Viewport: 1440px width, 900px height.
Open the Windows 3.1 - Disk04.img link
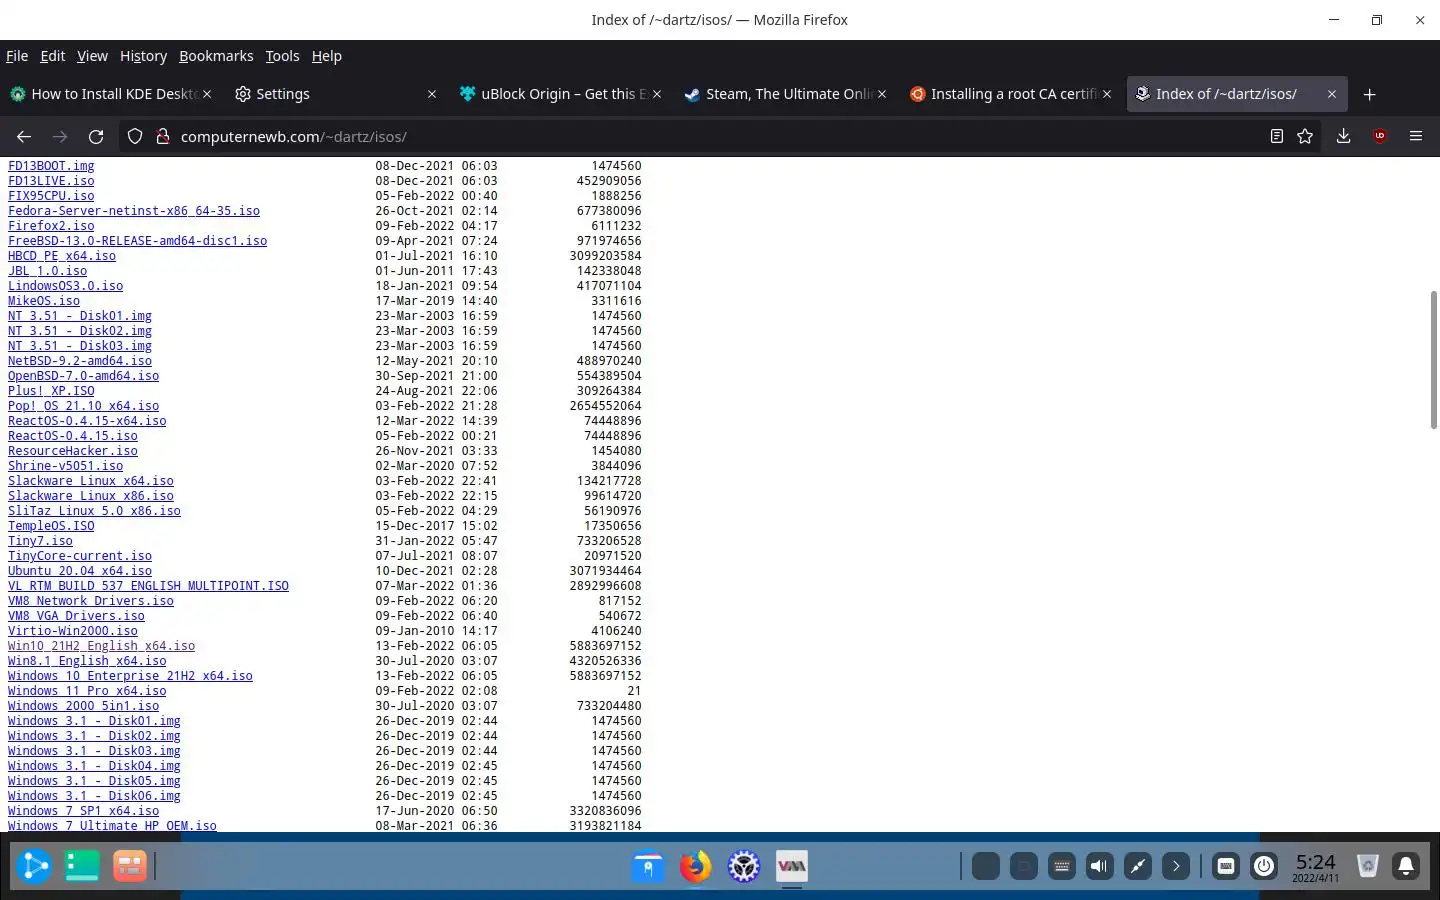pos(94,766)
